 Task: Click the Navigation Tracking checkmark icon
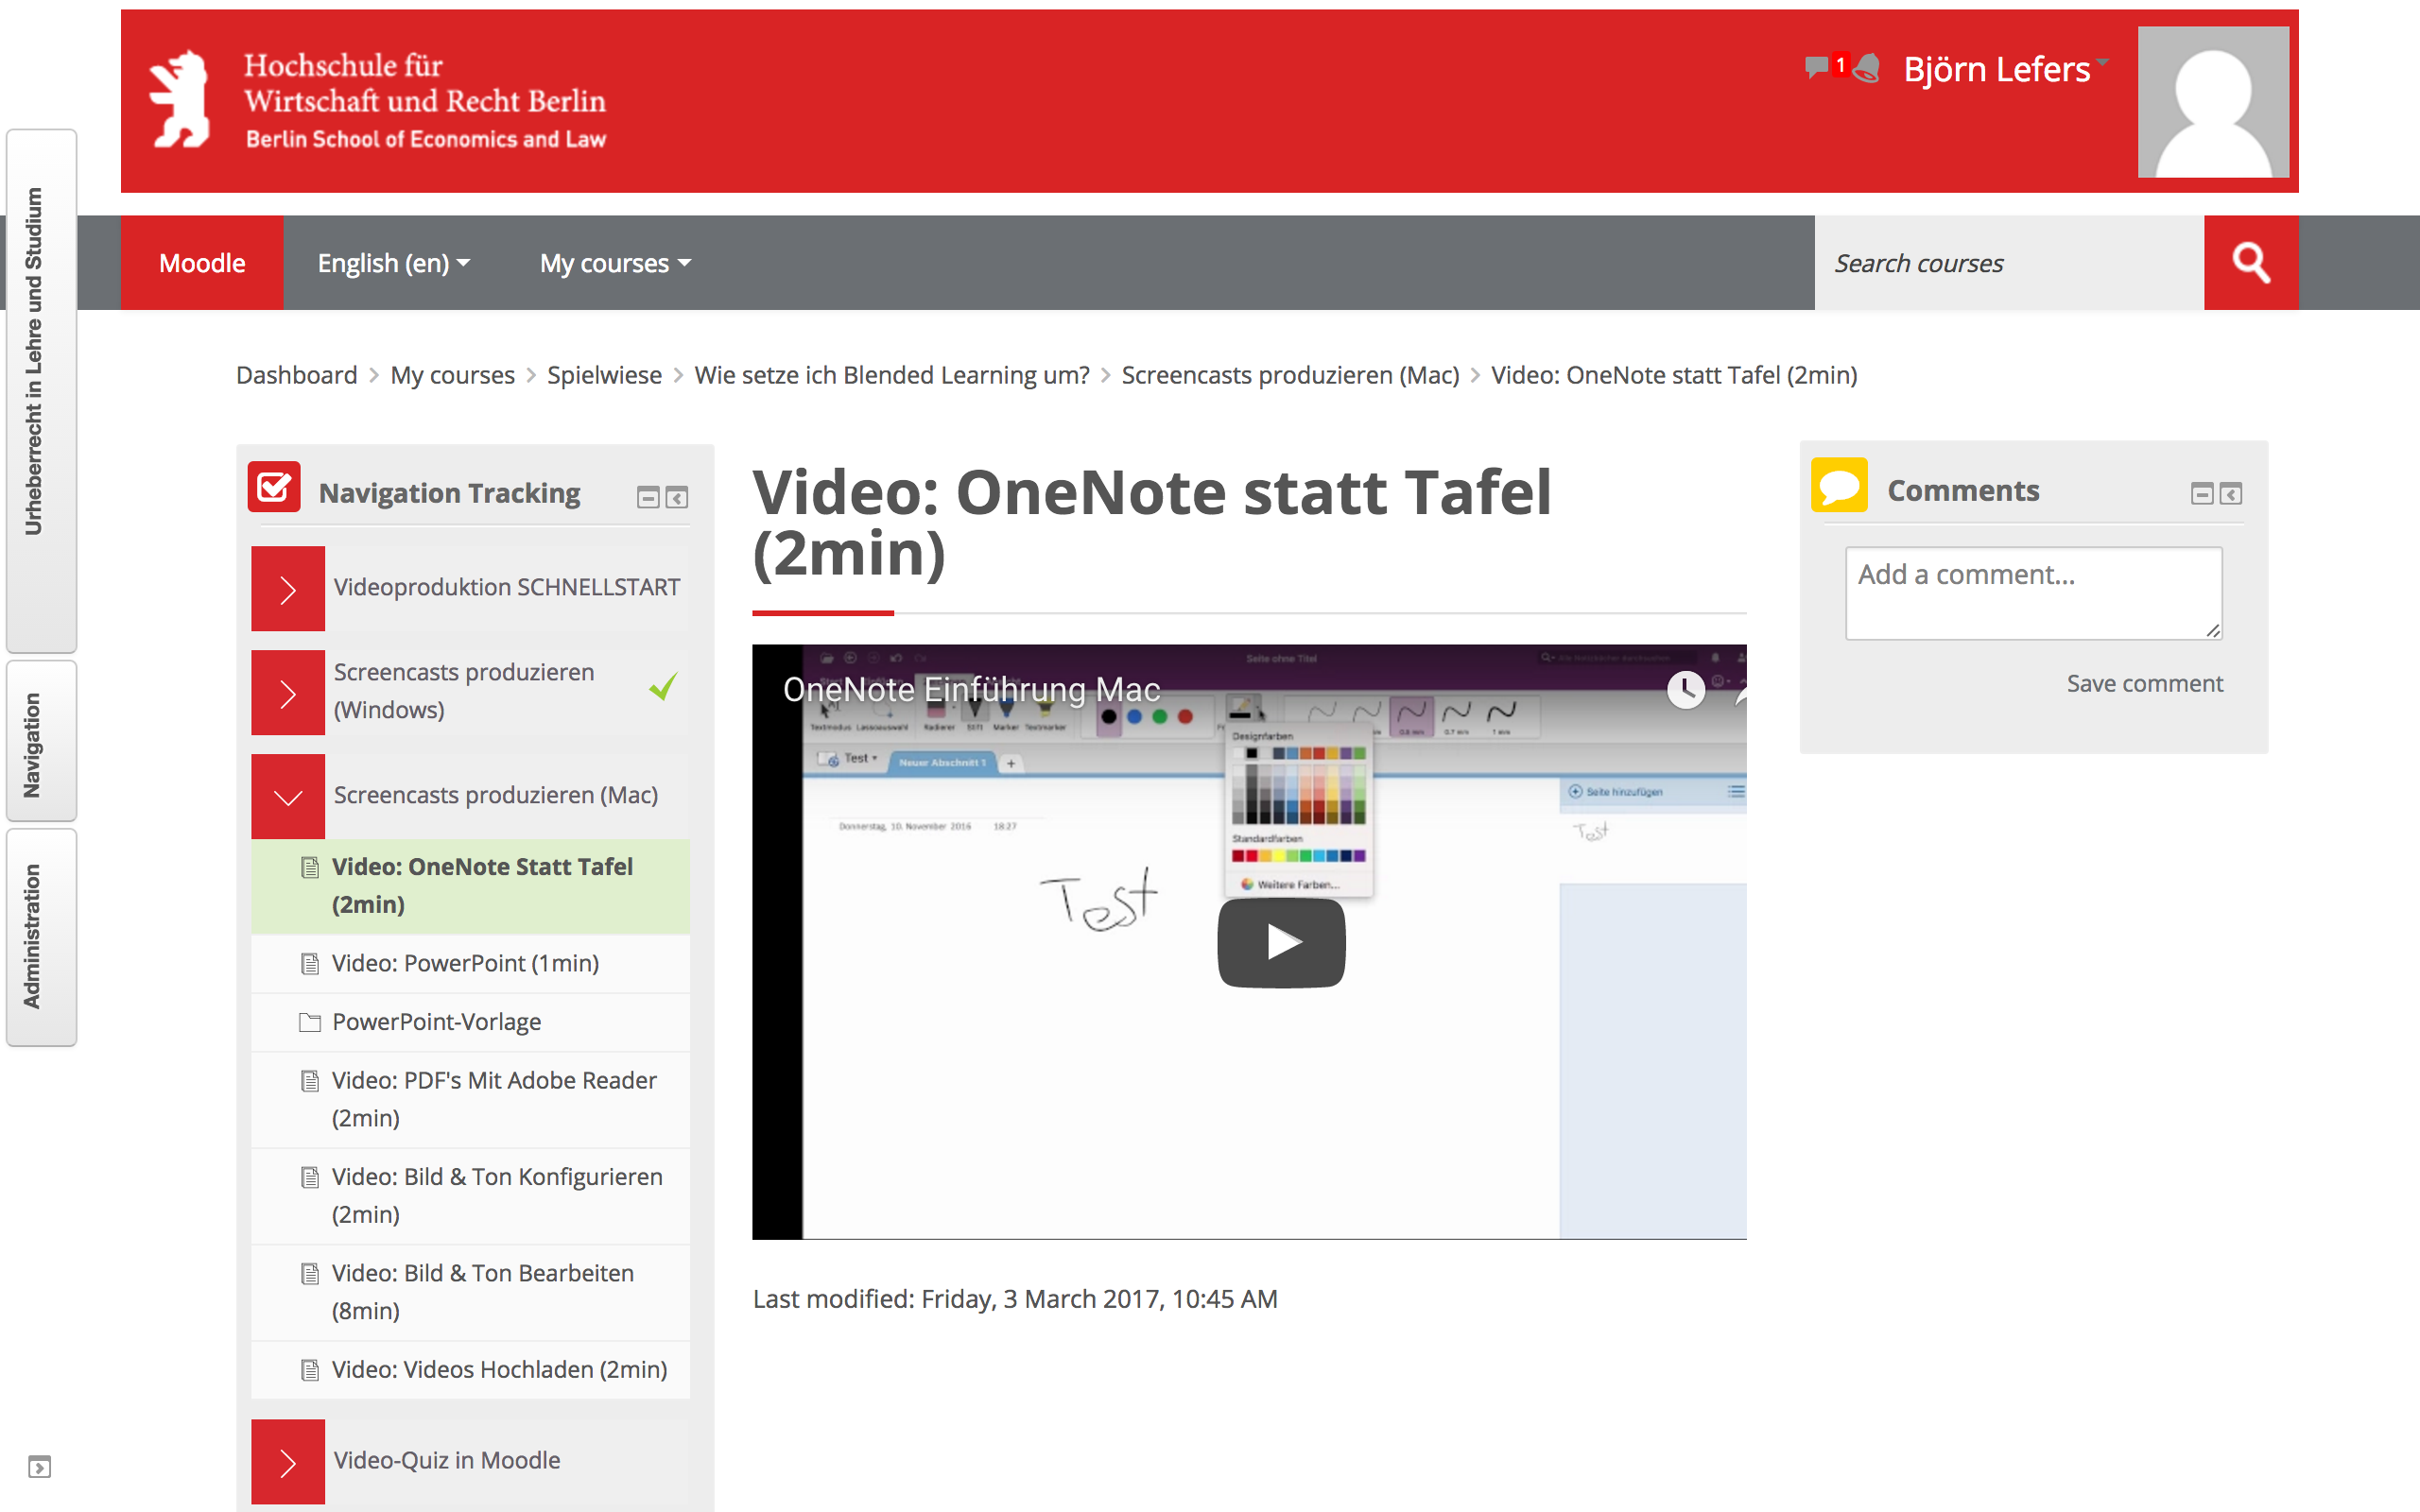[274, 487]
